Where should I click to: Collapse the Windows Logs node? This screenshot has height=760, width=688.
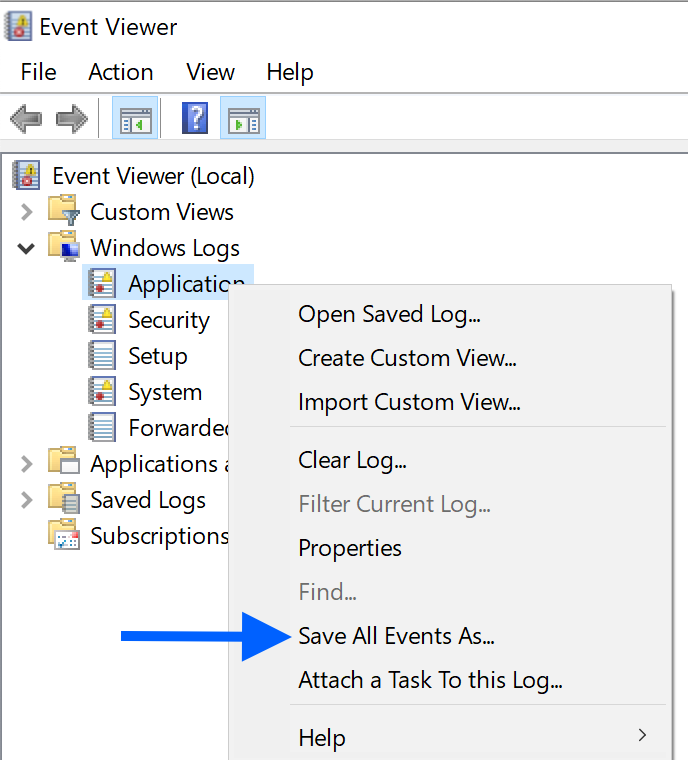[27, 248]
